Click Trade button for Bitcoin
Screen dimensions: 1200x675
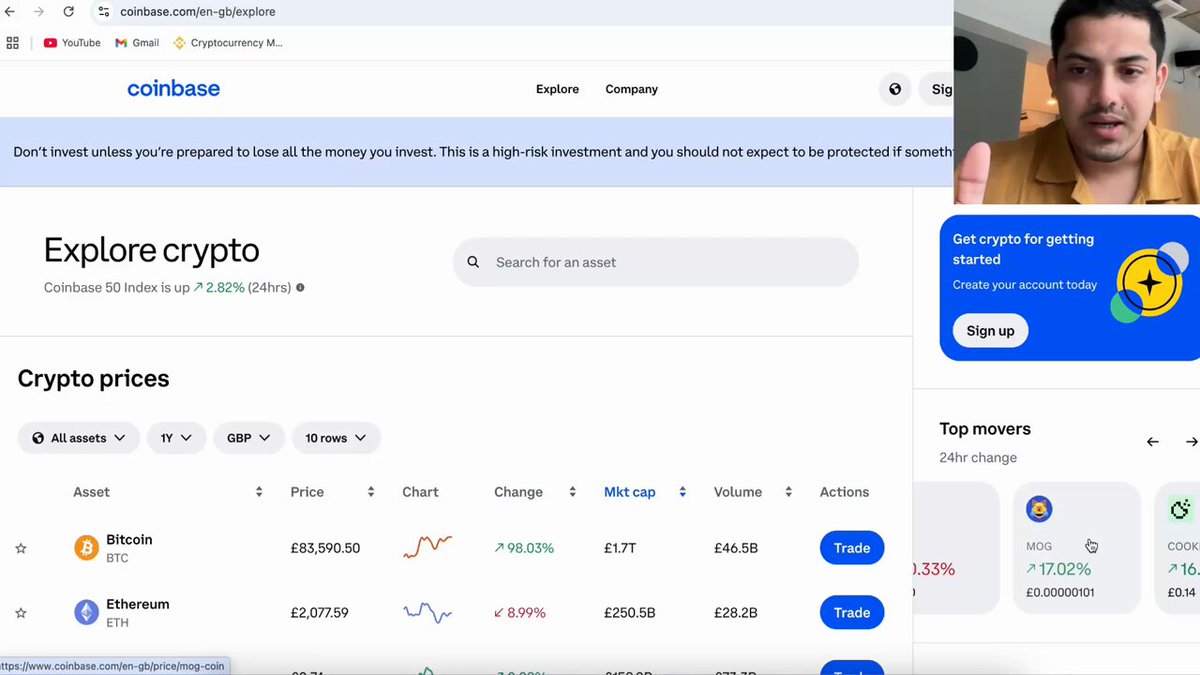(852, 548)
